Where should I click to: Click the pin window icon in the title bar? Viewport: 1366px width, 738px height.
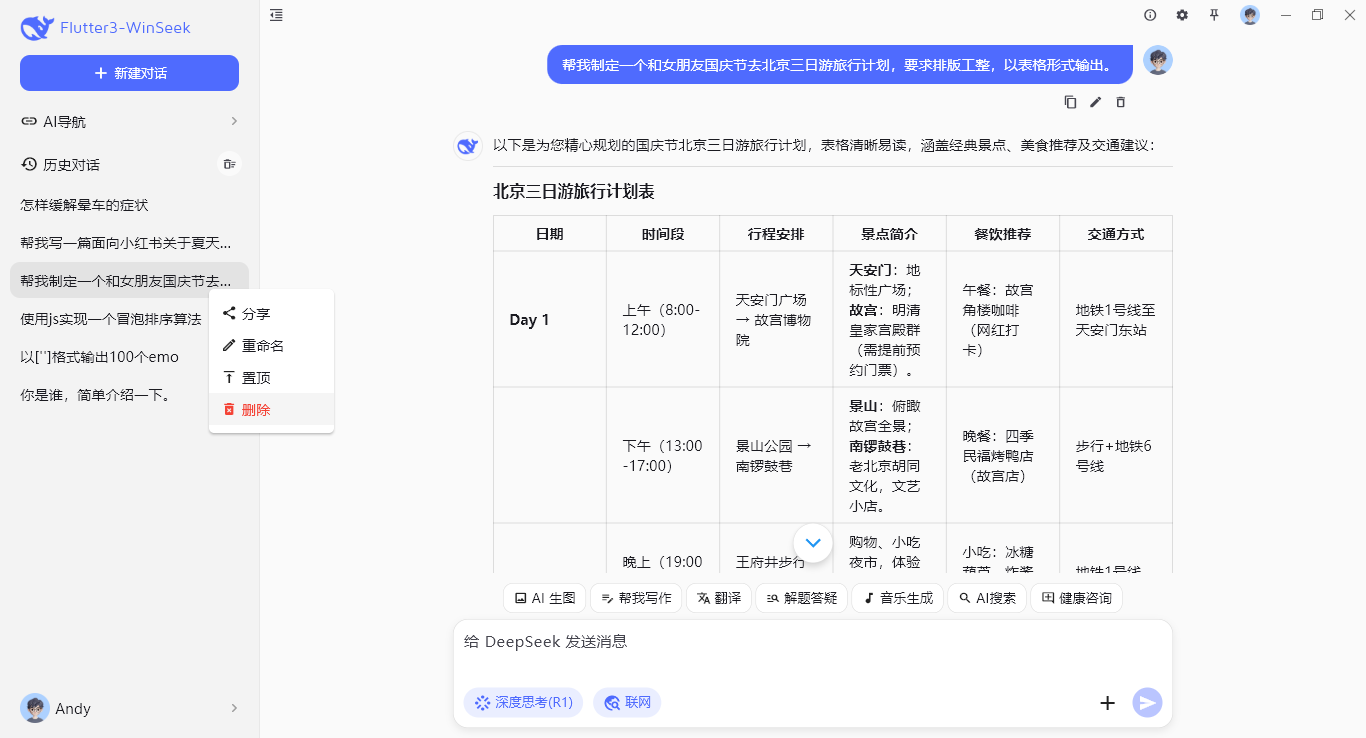click(1214, 15)
